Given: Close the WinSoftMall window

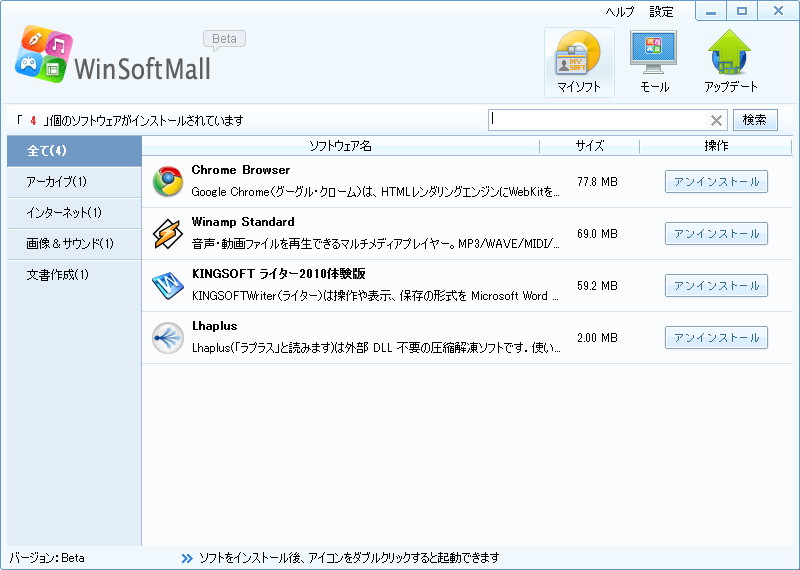Looking at the screenshot, I should coord(779,11).
